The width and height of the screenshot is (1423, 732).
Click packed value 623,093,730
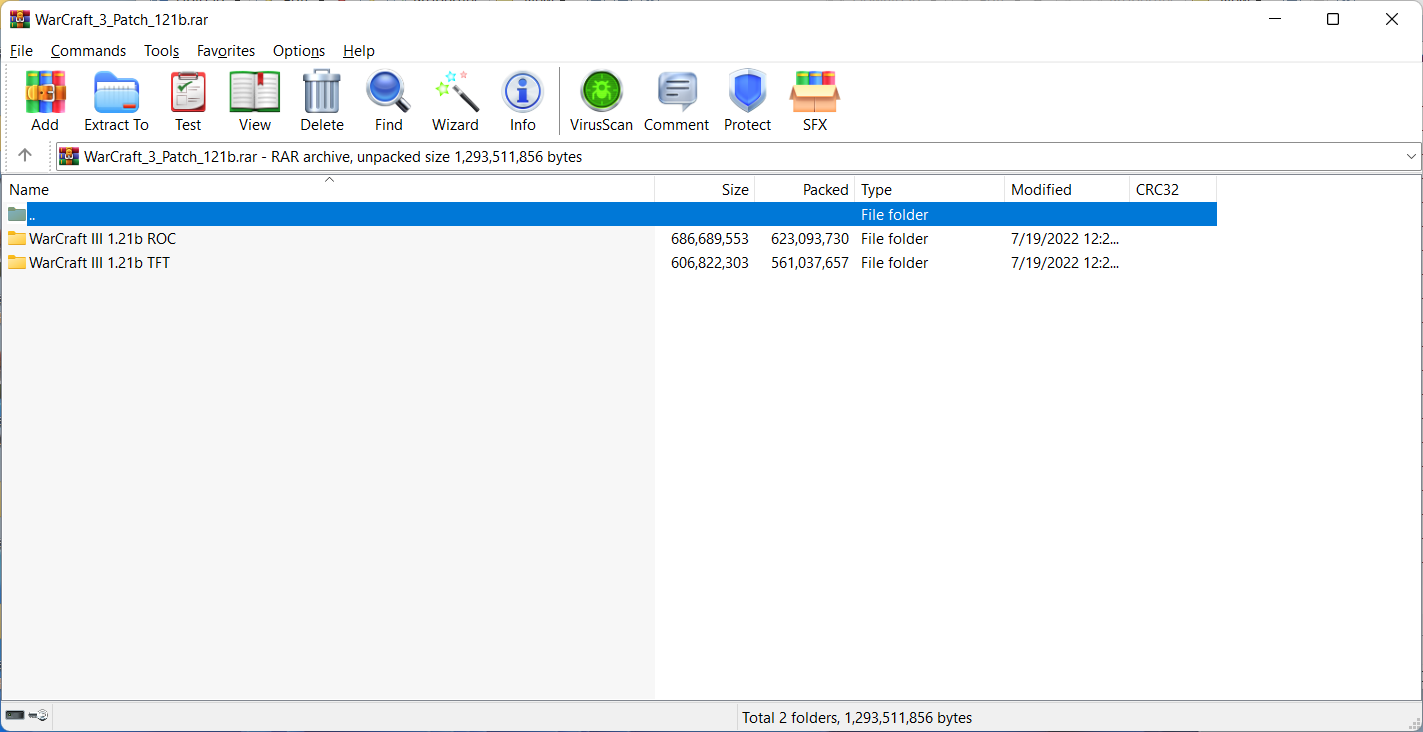810,239
